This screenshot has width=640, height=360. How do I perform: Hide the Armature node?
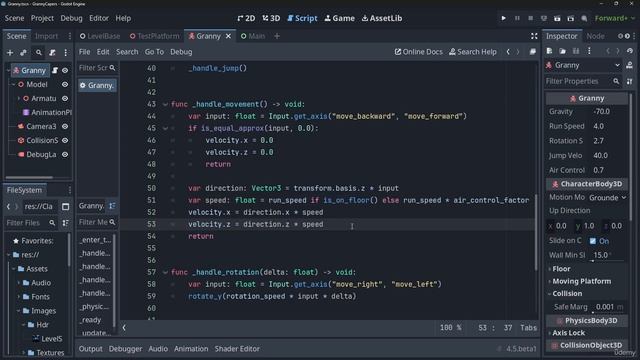tap(65, 98)
